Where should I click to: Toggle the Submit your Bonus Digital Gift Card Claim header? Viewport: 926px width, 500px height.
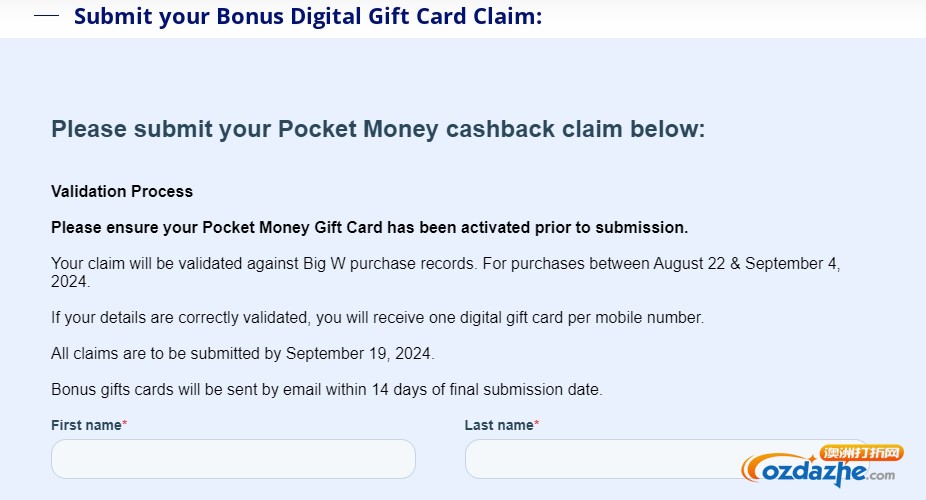tap(308, 16)
